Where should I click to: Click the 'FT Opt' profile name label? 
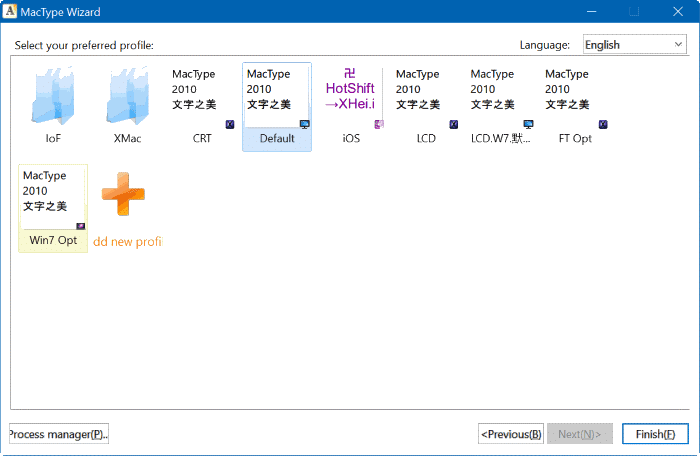point(575,138)
